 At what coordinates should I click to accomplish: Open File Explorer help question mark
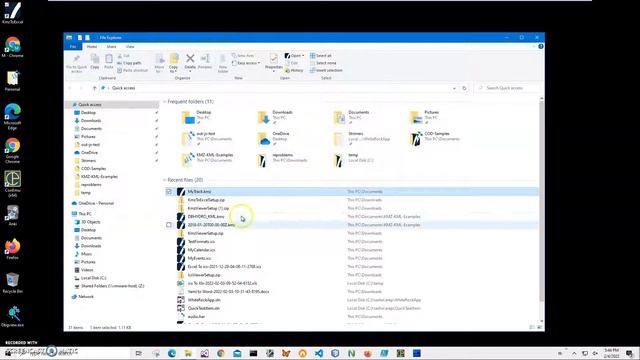coord(540,47)
